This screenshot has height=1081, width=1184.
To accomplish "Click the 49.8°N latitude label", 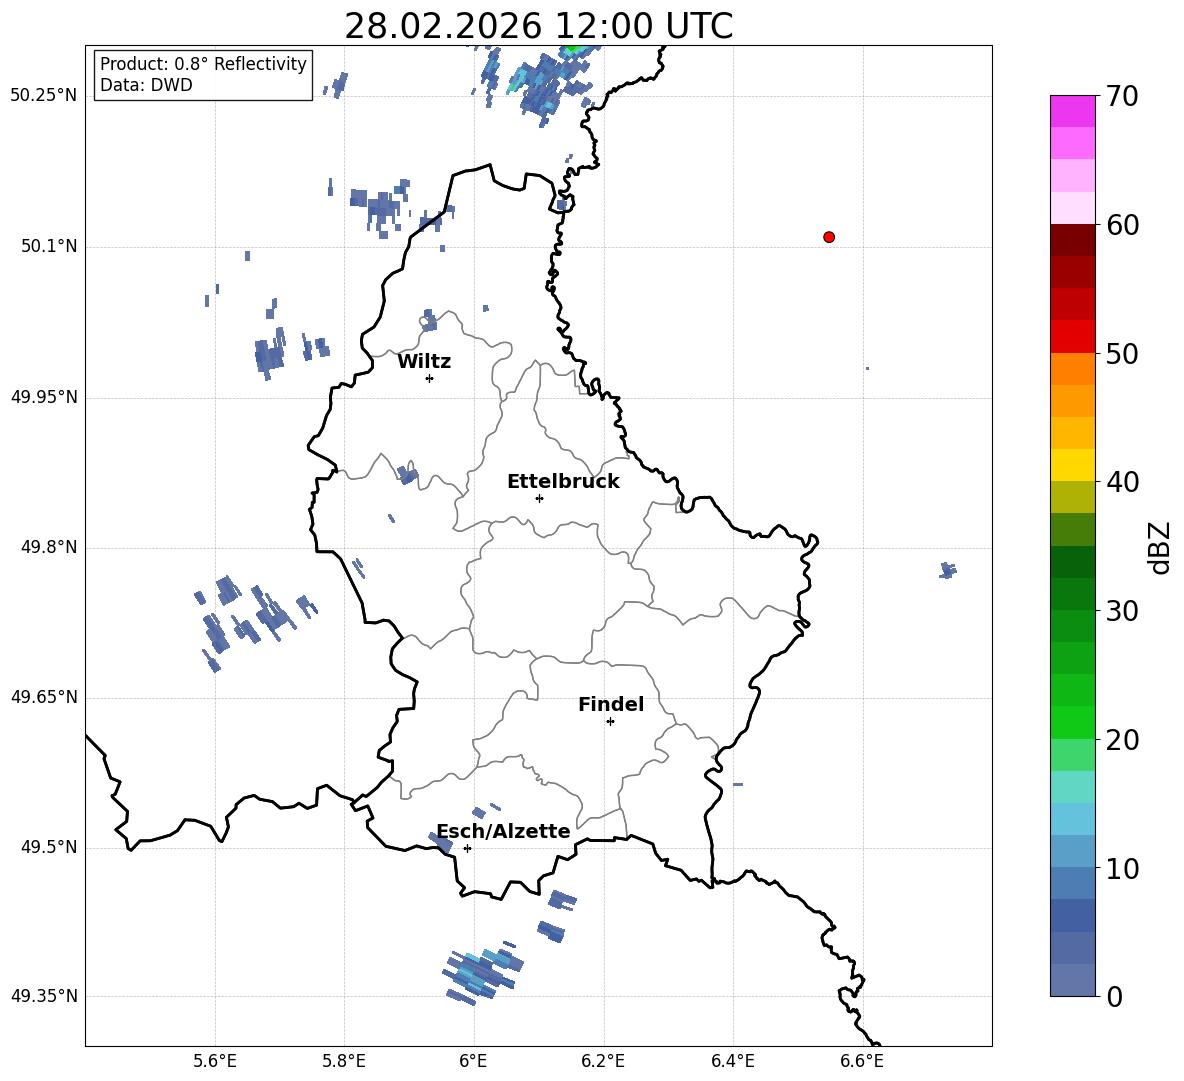I will pyautogui.click(x=49, y=547).
